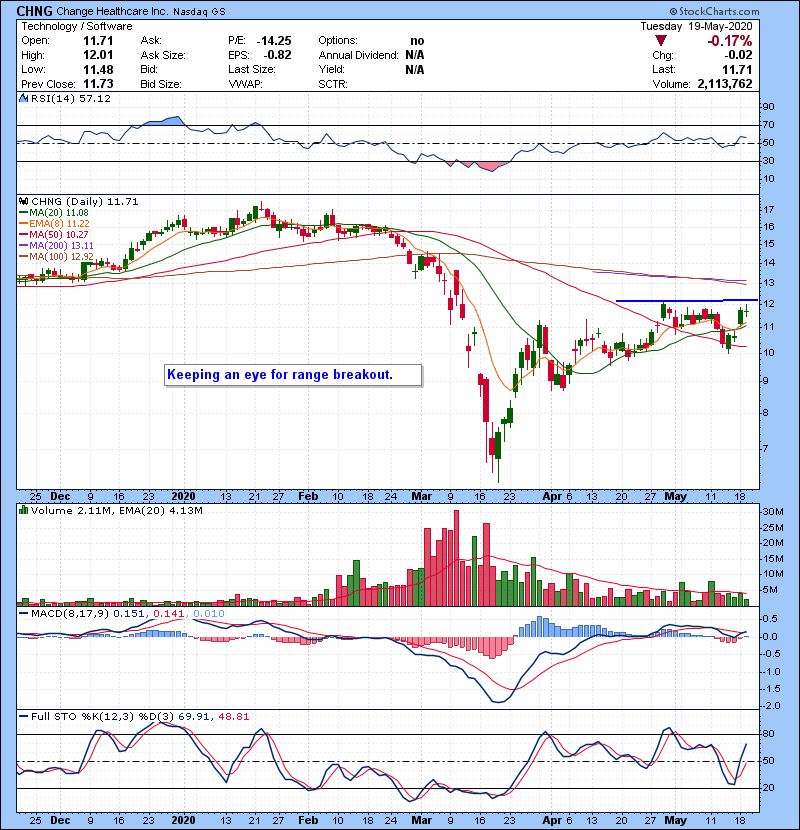
Task: Click the RSI(14) 57.12 indicator label
Action: click(x=71, y=98)
